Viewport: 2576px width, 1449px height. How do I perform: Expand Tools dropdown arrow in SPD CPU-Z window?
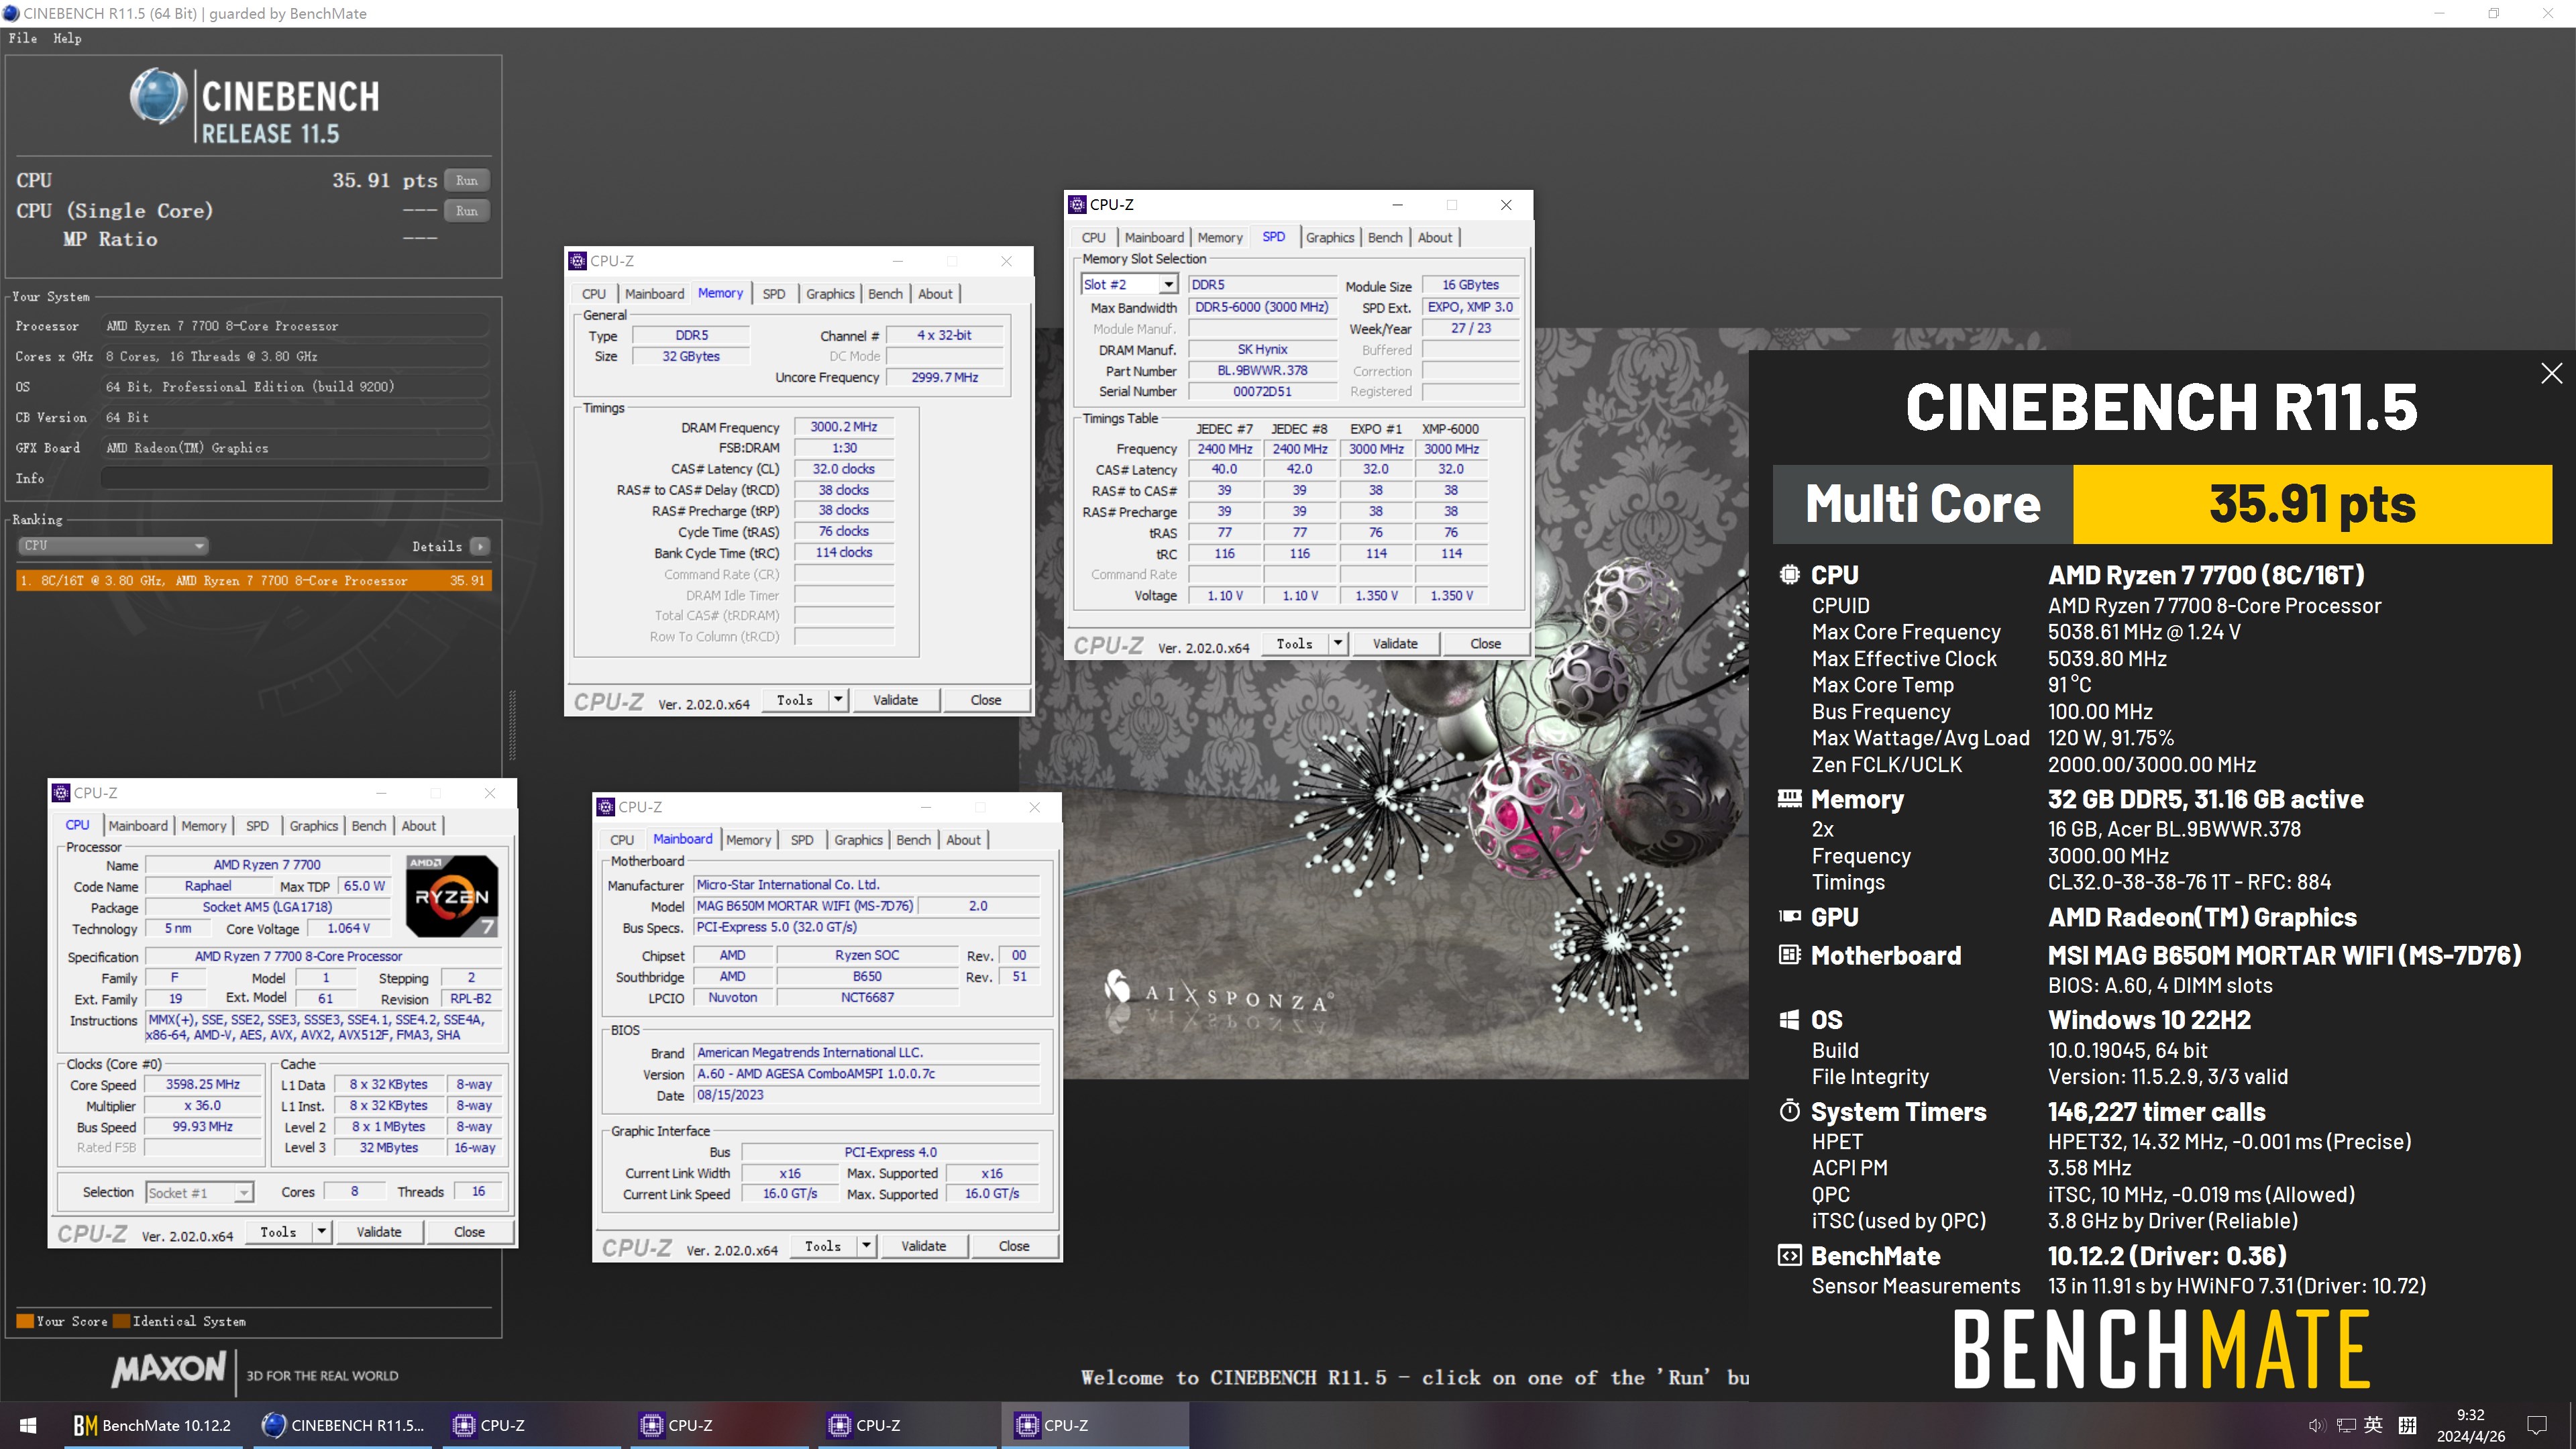pos(1338,644)
